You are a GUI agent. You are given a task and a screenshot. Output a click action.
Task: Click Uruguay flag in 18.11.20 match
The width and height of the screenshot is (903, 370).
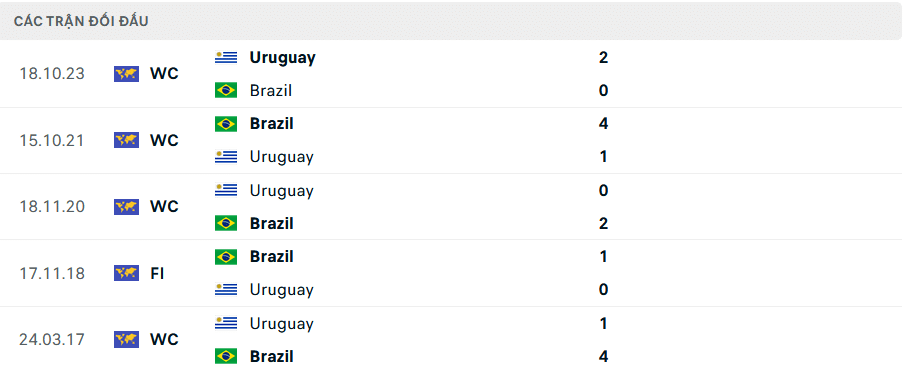click(226, 190)
